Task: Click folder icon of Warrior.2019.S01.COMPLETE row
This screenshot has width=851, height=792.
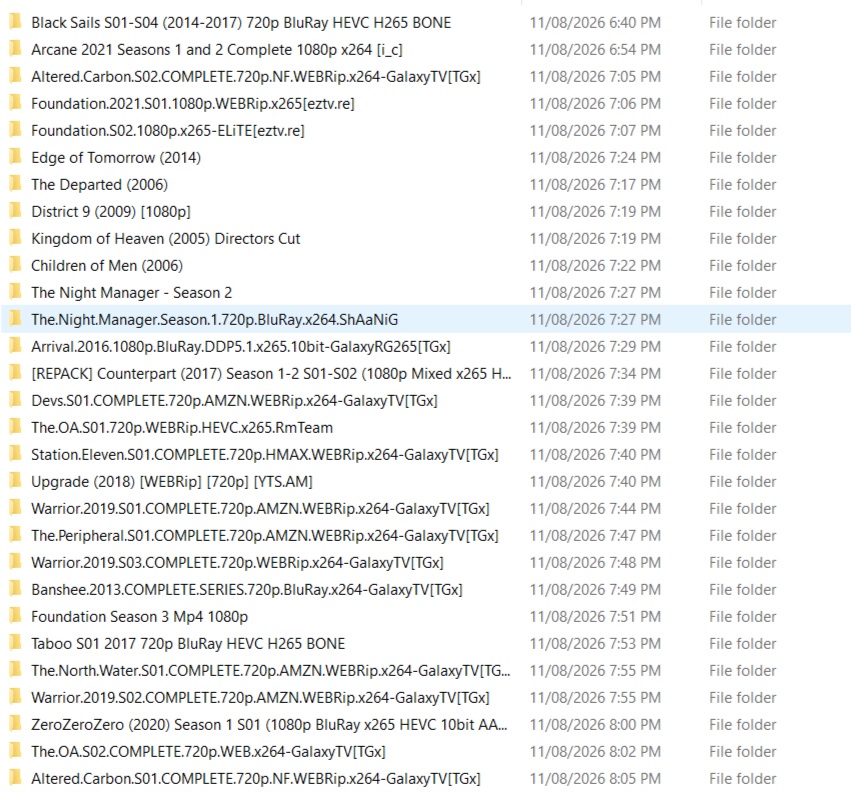Action: [x=15, y=509]
